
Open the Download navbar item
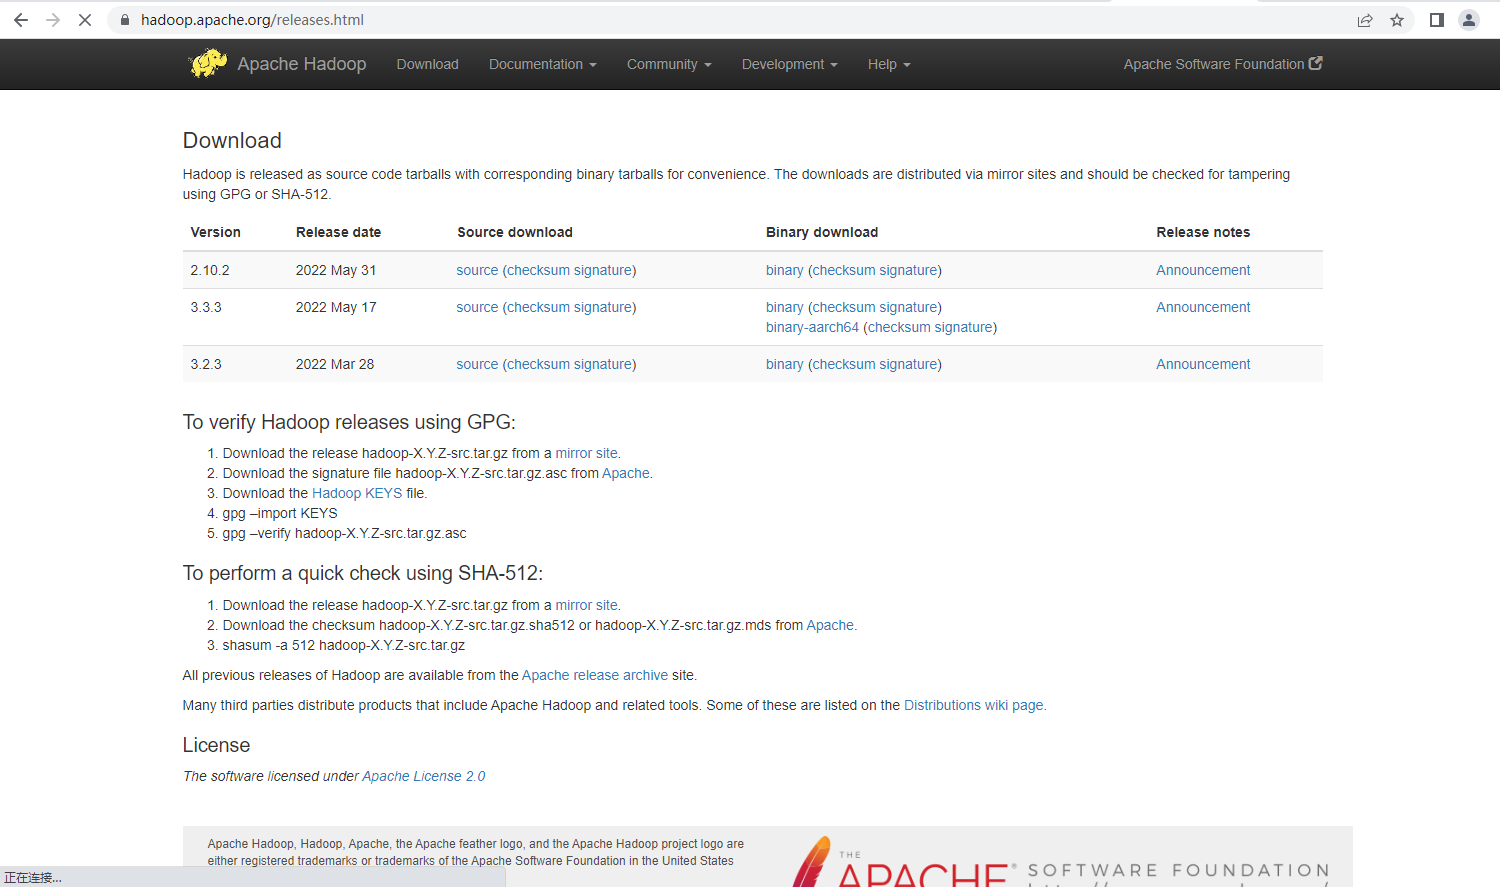pyautogui.click(x=427, y=64)
